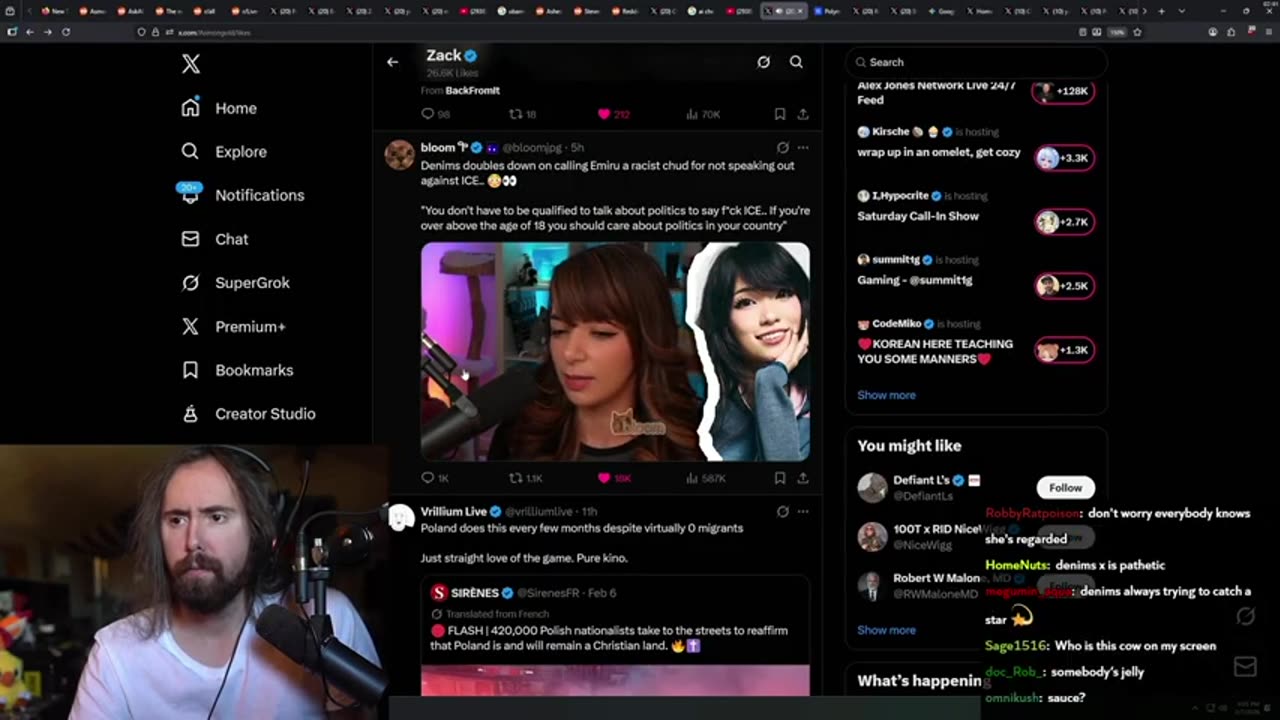Click the Explore magnifier icon
Viewport: 1280px width, 720px height.
[x=190, y=152]
